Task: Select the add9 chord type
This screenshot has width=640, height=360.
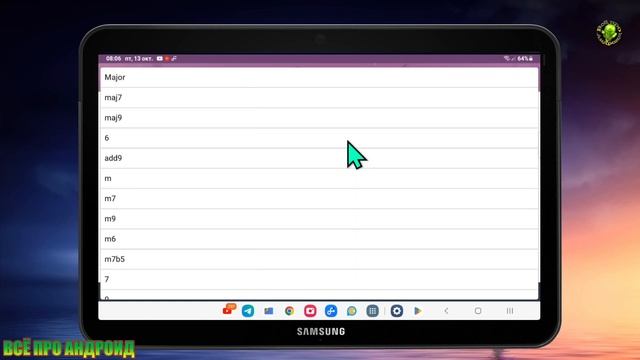Action: [319, 158]
